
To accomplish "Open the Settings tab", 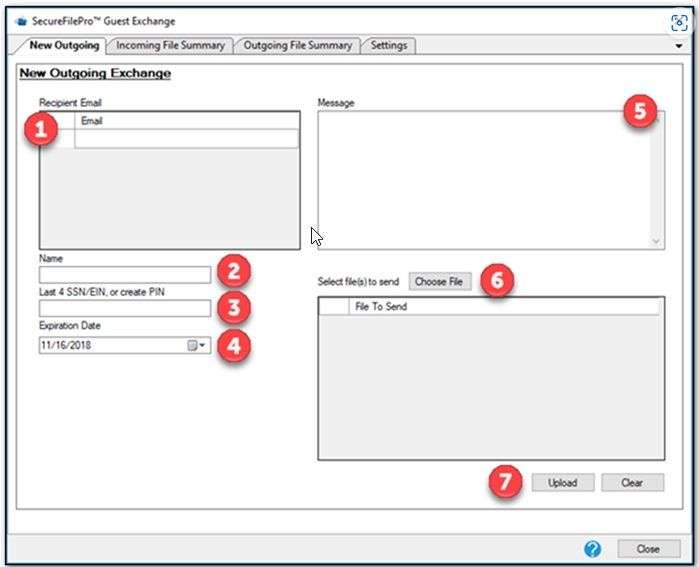I will pyautogui.click(x=388, y=45).
